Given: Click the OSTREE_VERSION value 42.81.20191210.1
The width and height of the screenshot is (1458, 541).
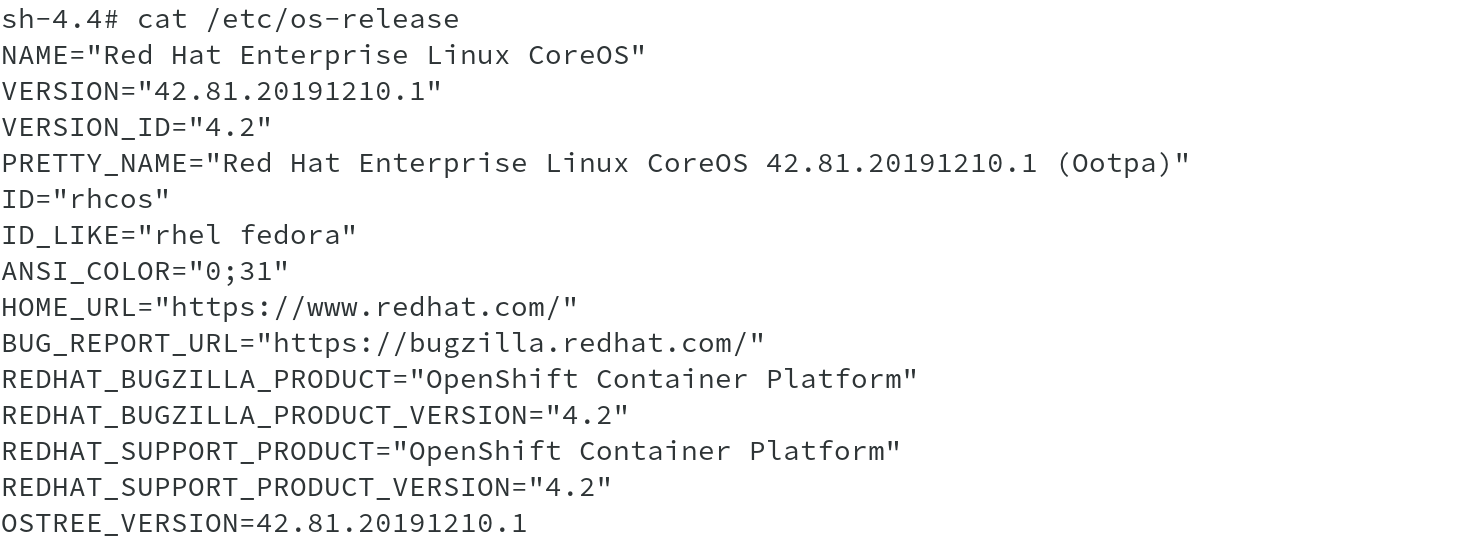Looking at the screenshot, I should tap(391, 523).
